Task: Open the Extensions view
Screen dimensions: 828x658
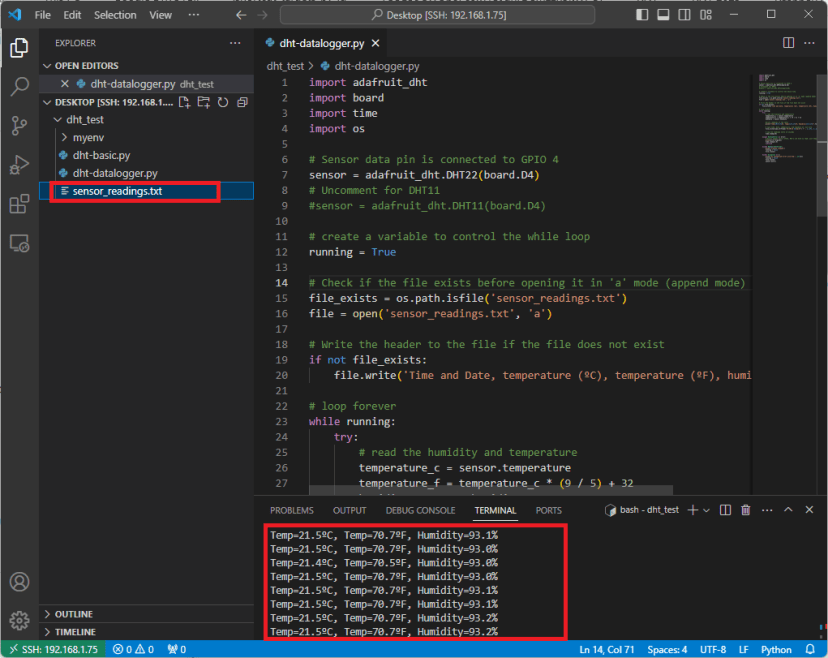Action: (20, 204)
